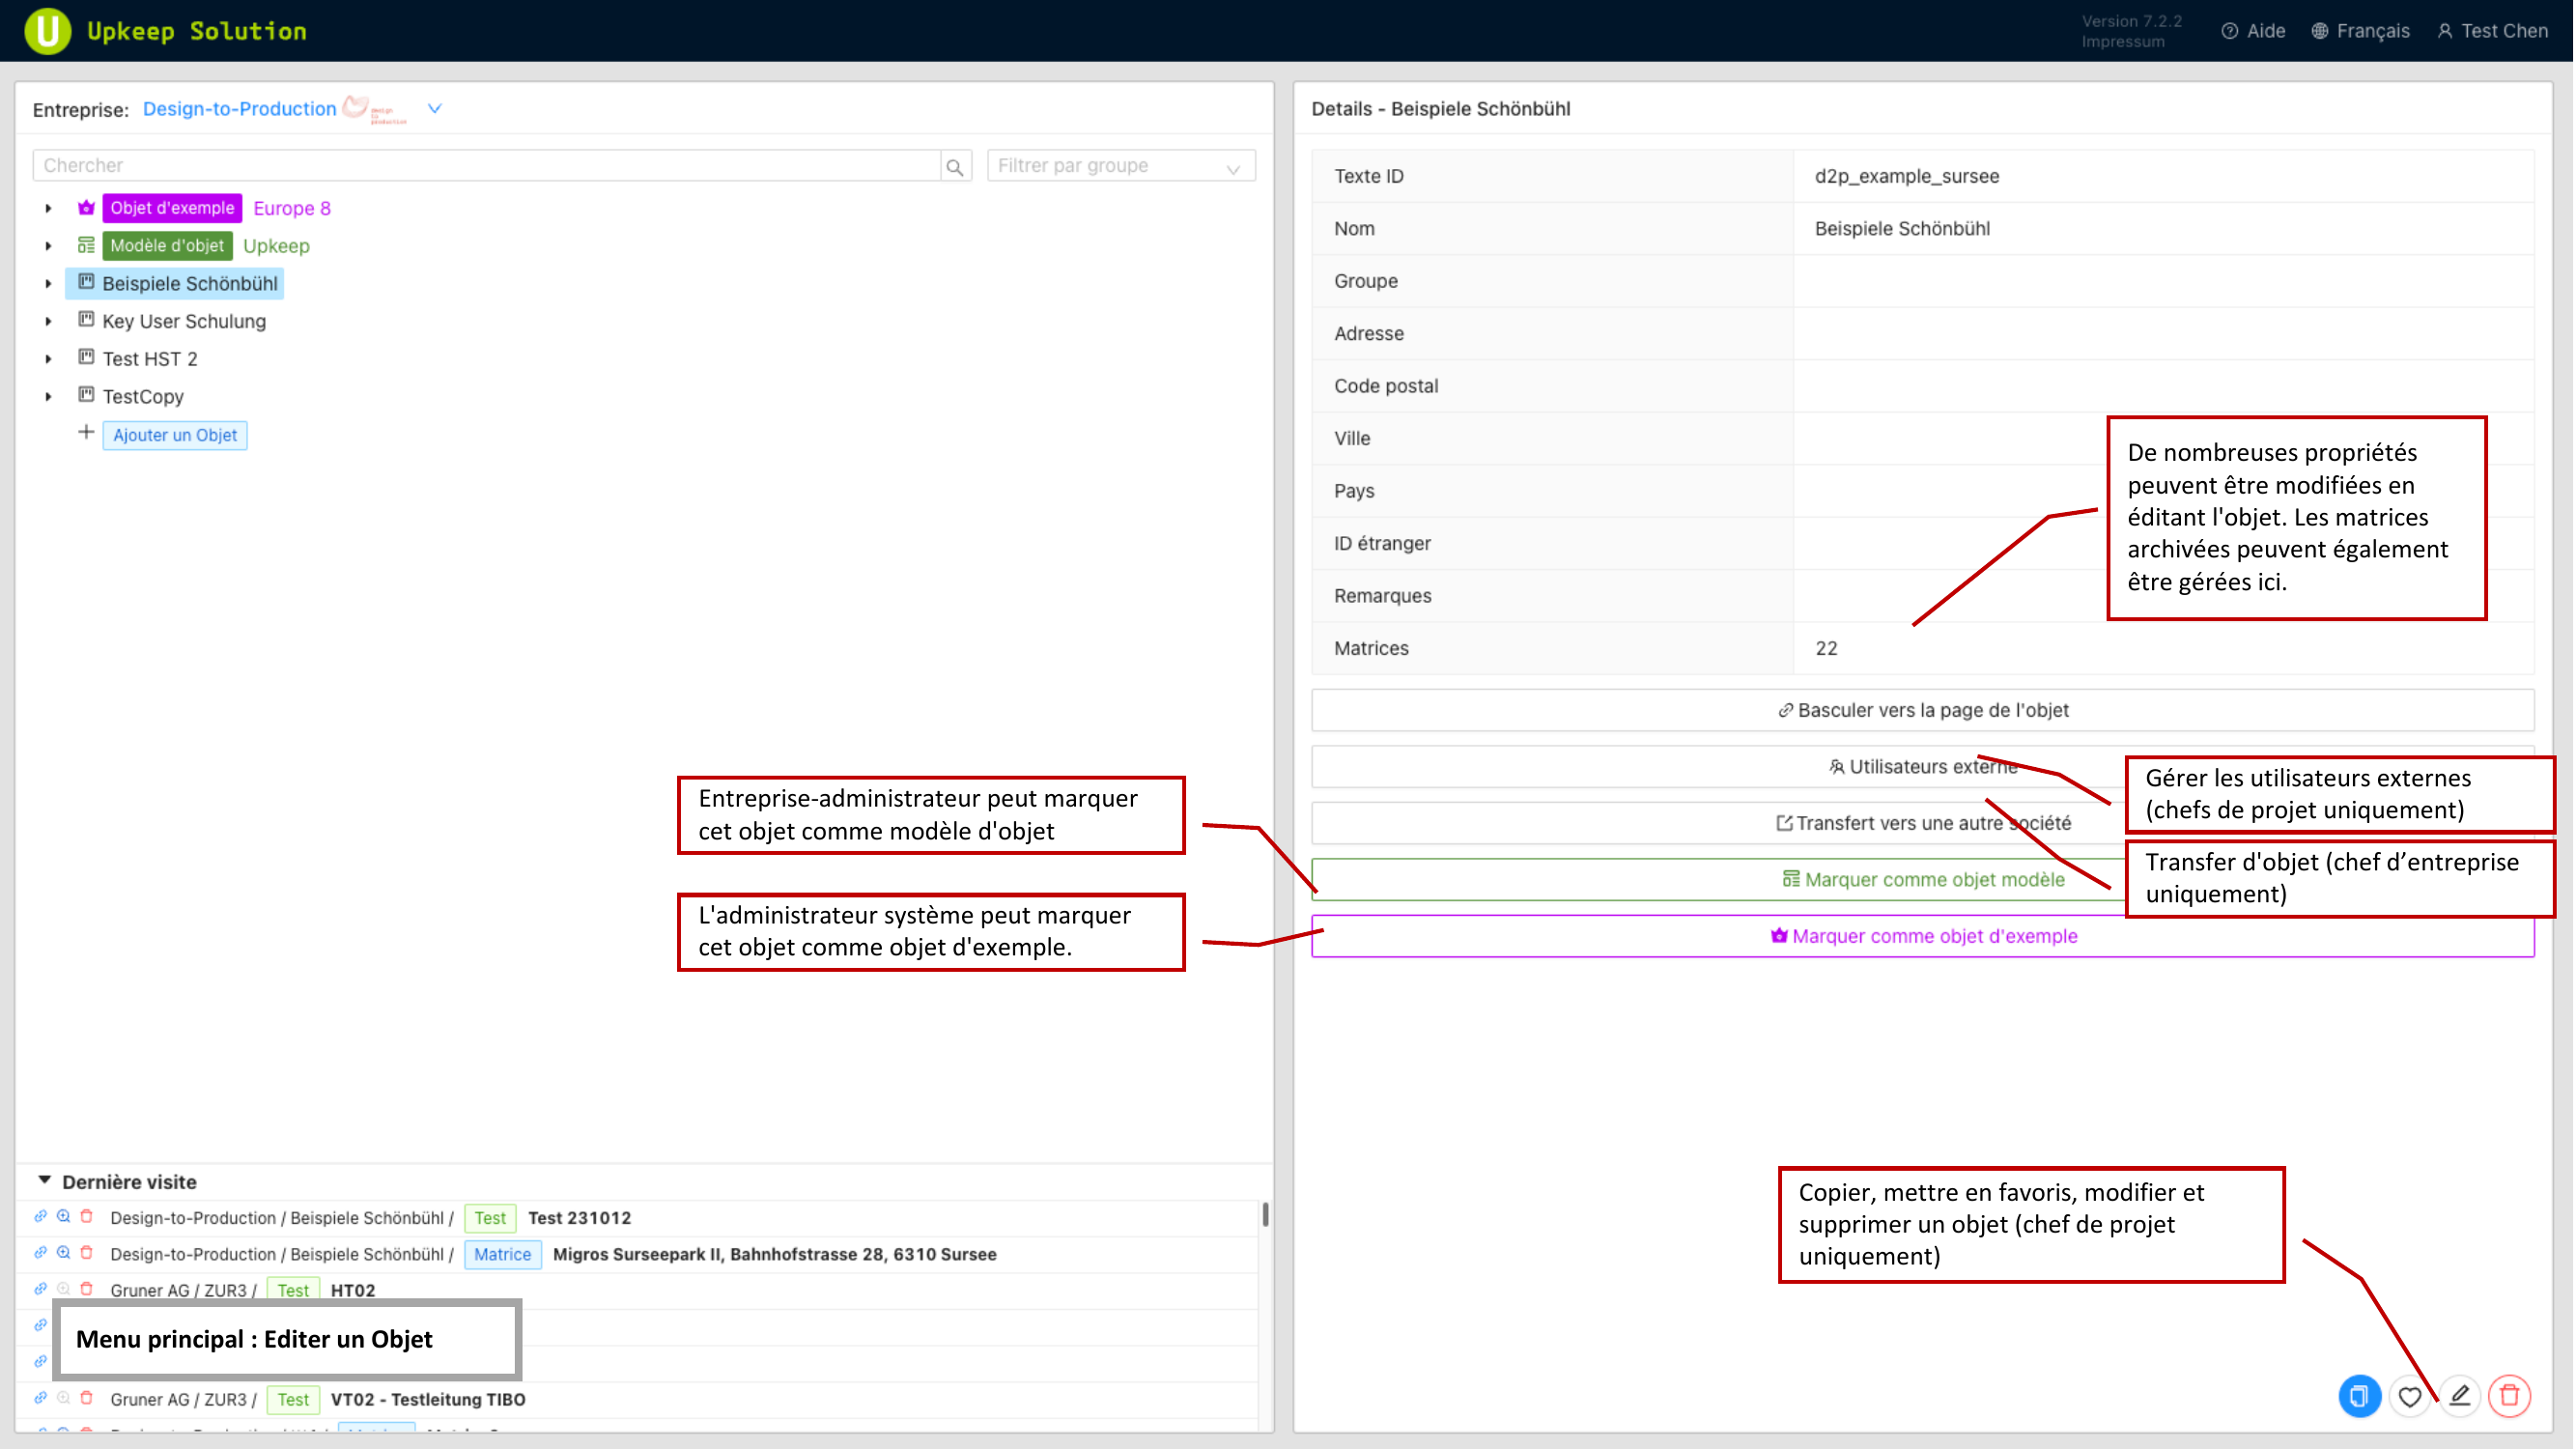Click the blue copy object icon
Viewport: 2576px width, 1449px height.
tap(2361, 1396)
